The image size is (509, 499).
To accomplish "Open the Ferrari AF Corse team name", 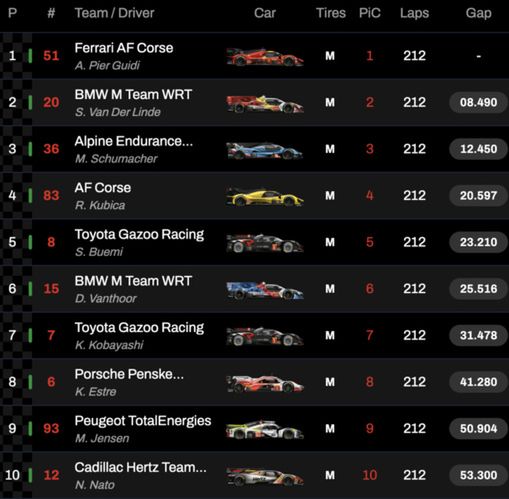I will point(124,48).
